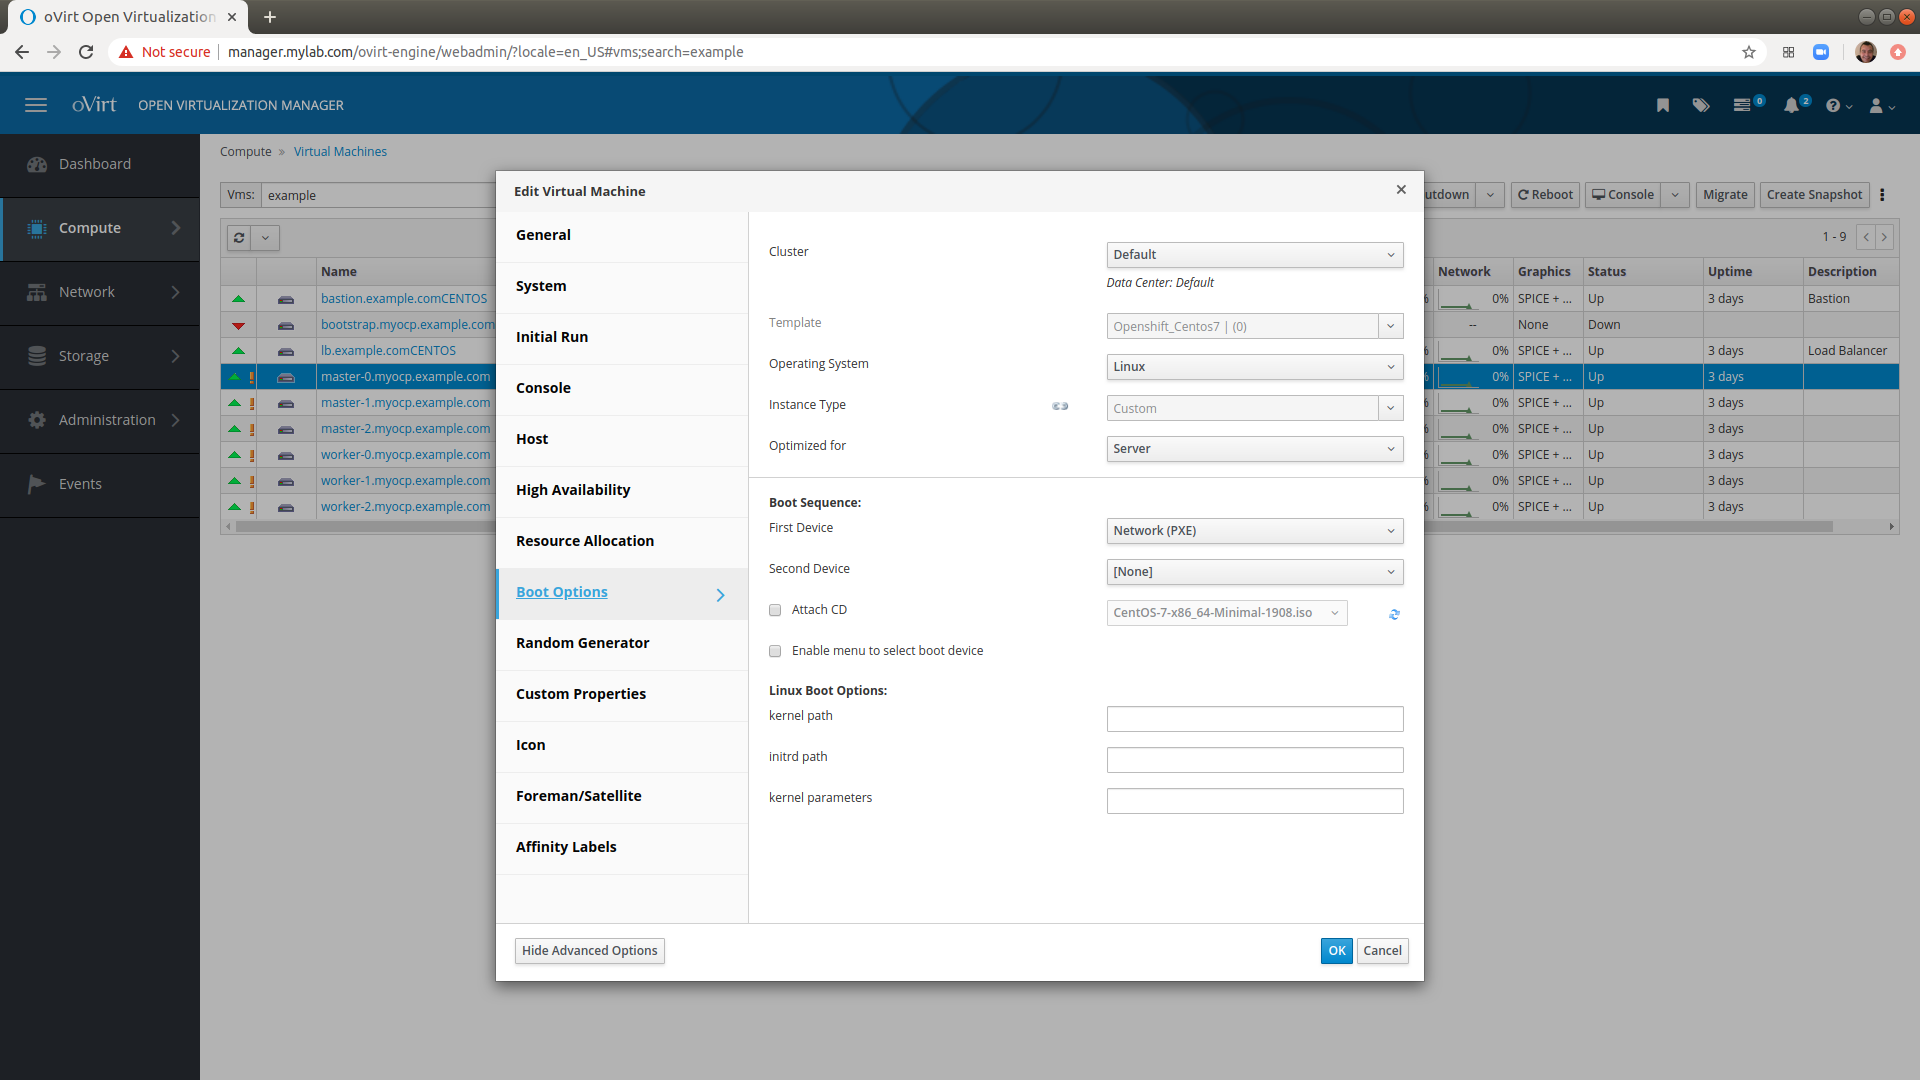Select the High Availability tab
This screenshot has width=1920, height=1080.
[622, 491]
